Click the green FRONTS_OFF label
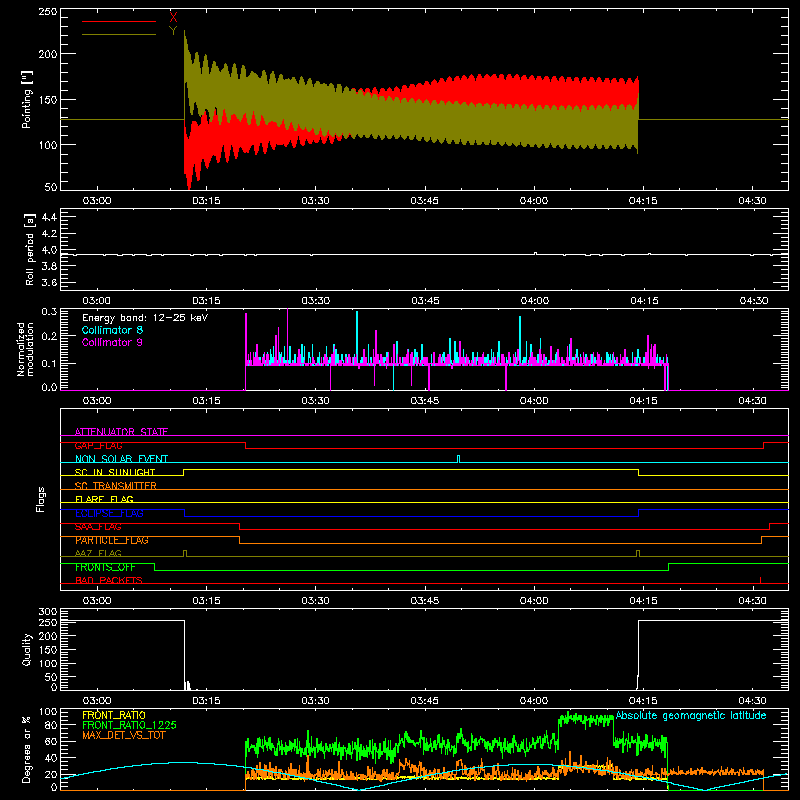The image size is (800, 800). [x=105, y=567]
